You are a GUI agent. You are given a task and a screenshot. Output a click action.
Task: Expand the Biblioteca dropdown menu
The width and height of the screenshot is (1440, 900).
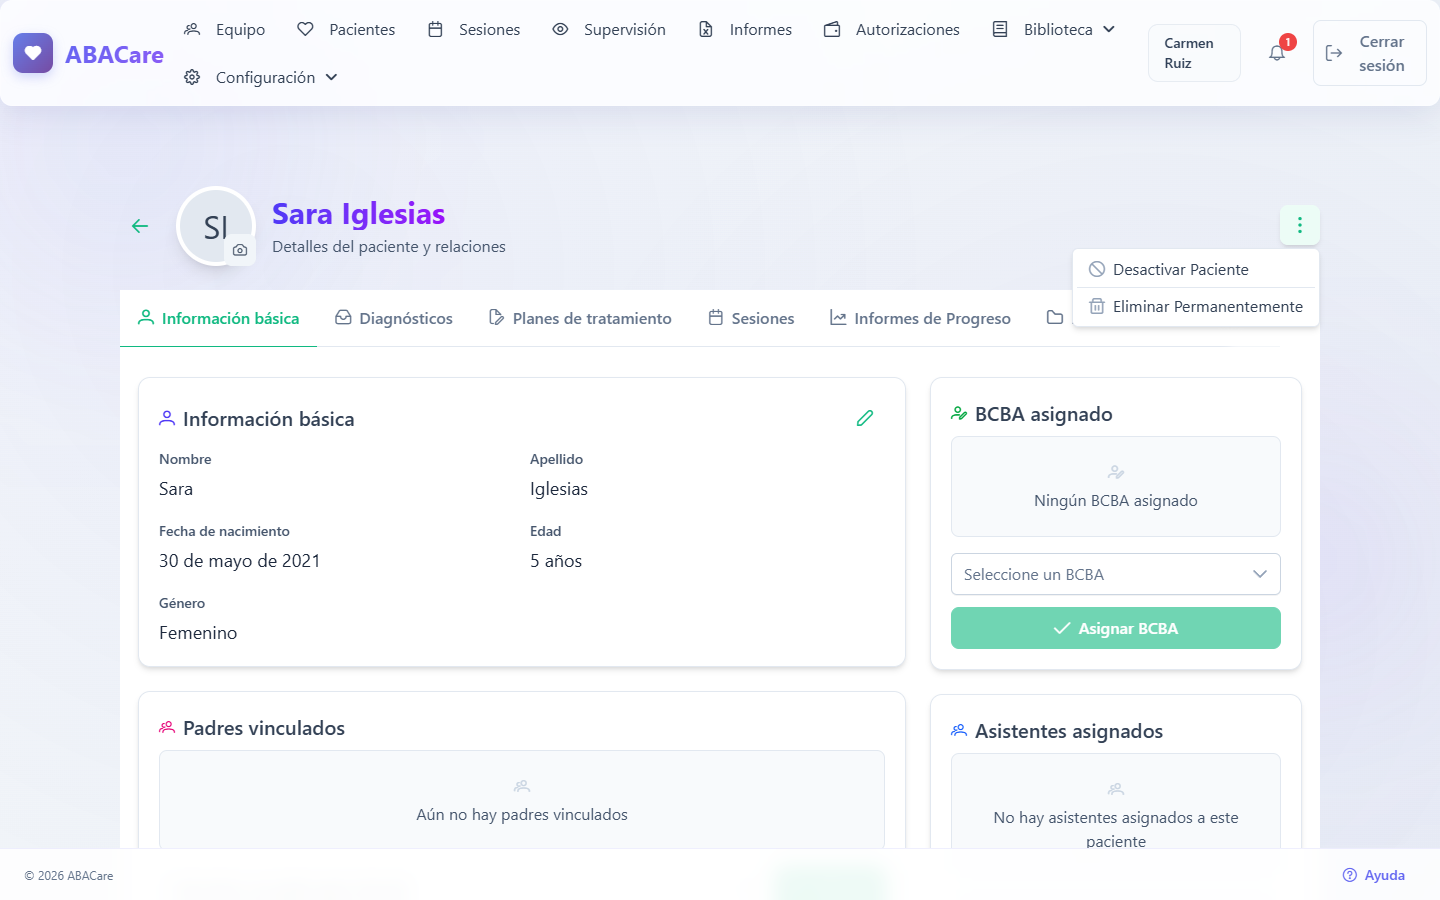coord(1054,30)
